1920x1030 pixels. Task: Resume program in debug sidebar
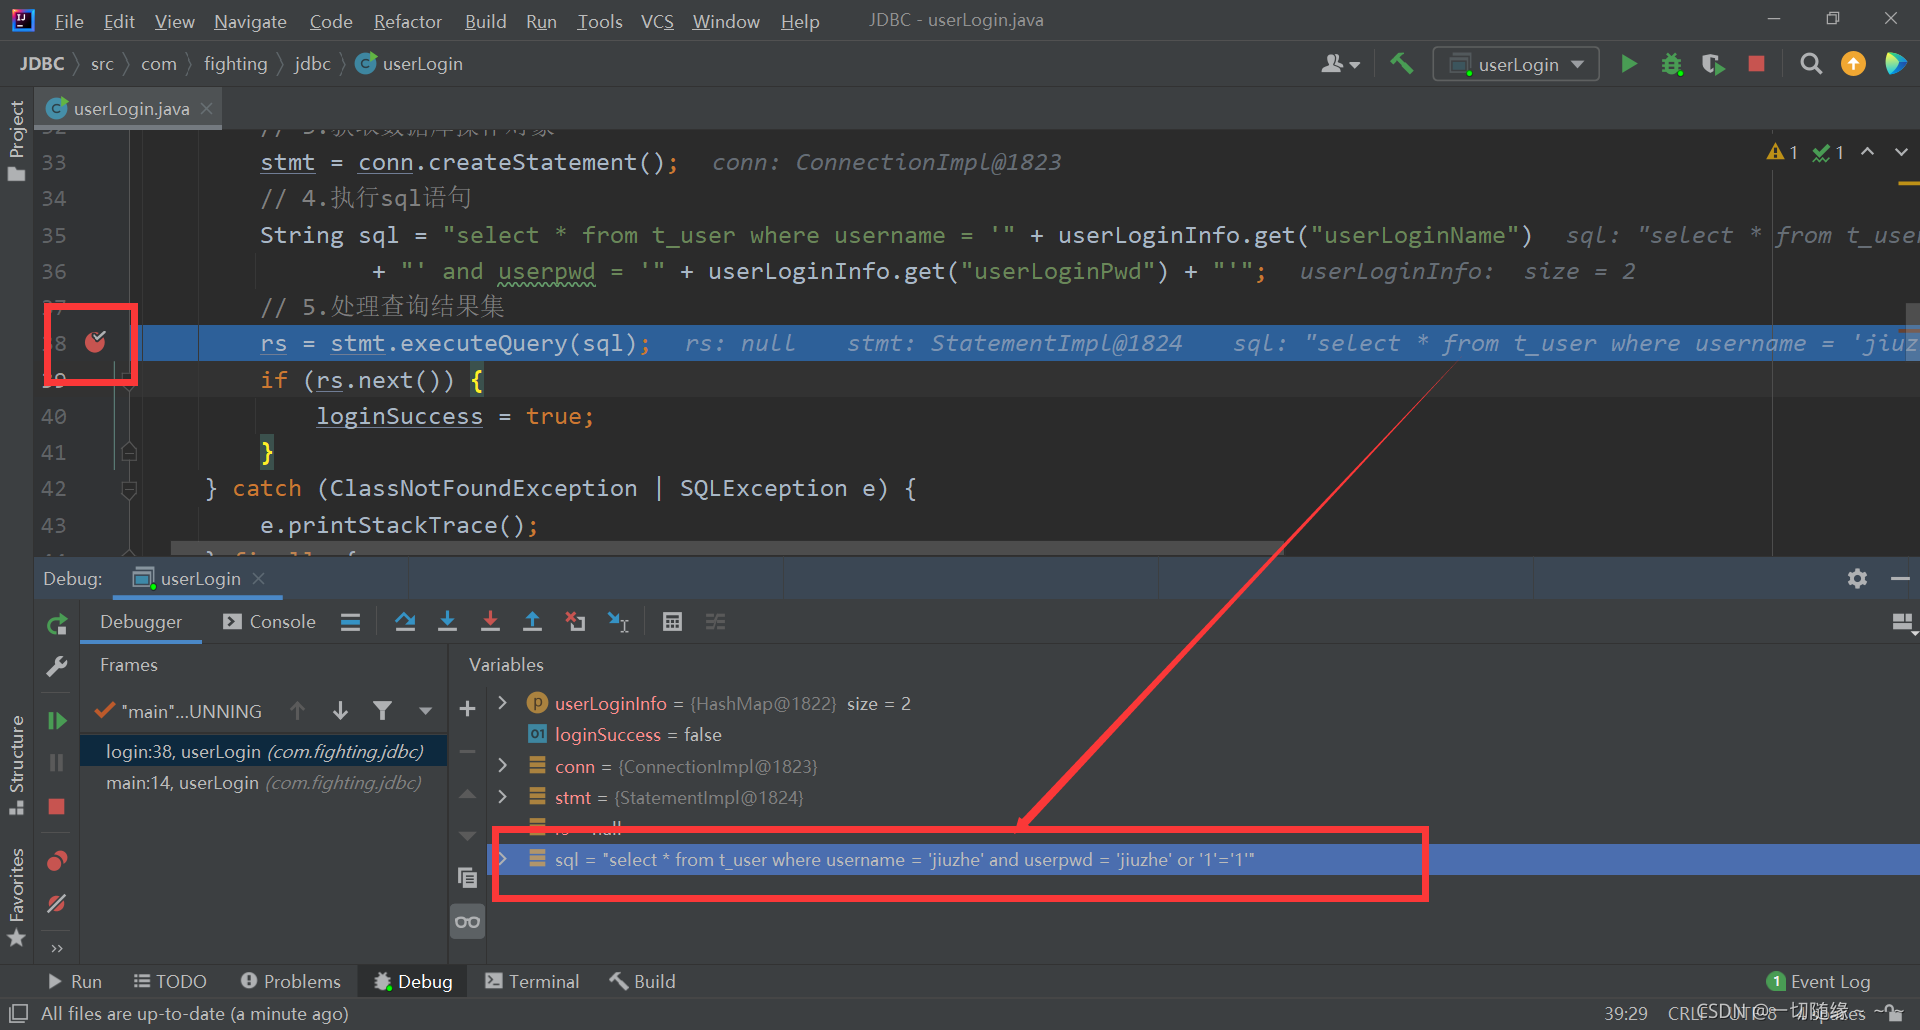[x=57, y=721]
